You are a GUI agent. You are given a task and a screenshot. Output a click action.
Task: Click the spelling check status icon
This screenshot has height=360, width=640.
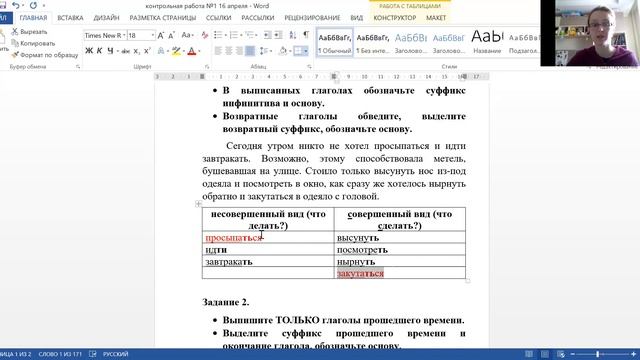[93, 354]
